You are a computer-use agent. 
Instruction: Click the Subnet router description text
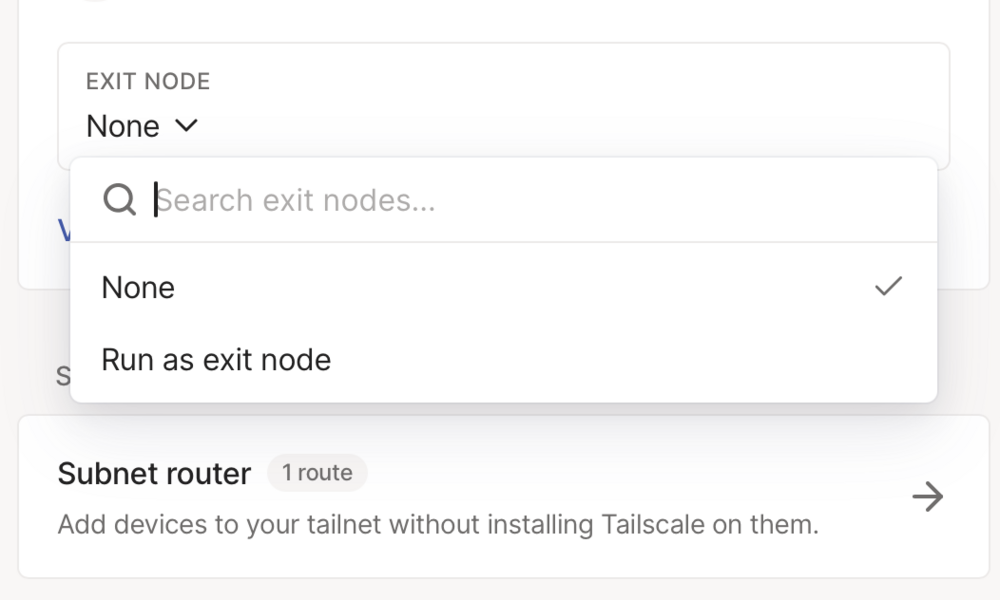point(438,525)
